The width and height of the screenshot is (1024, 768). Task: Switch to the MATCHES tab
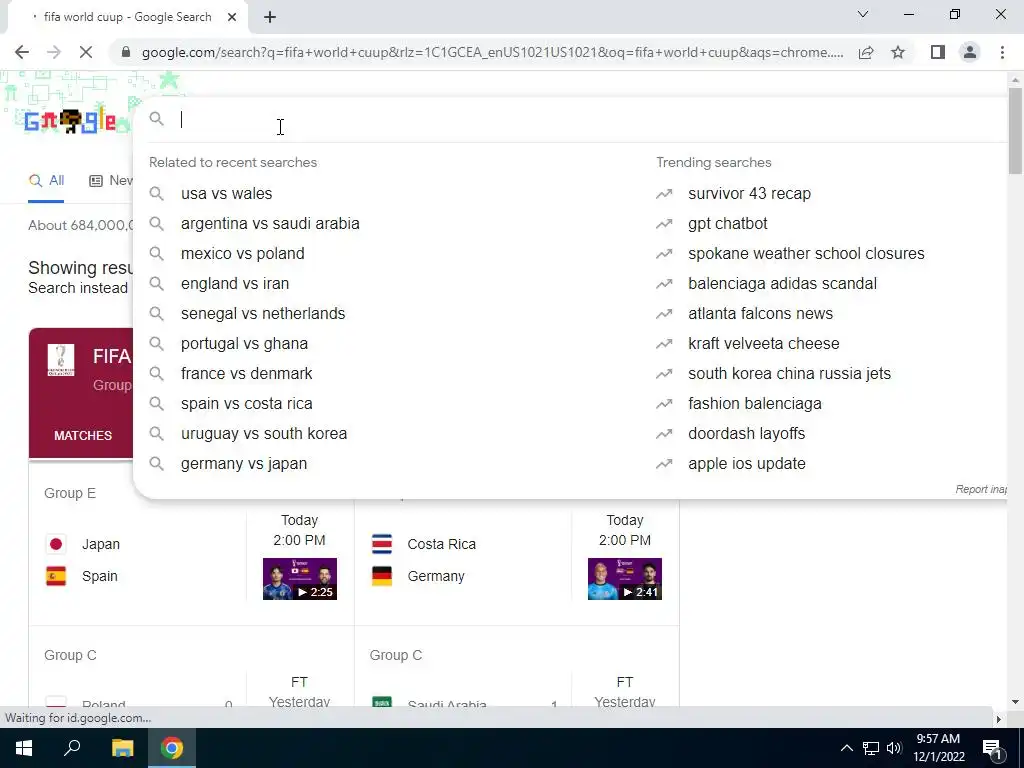83,436
